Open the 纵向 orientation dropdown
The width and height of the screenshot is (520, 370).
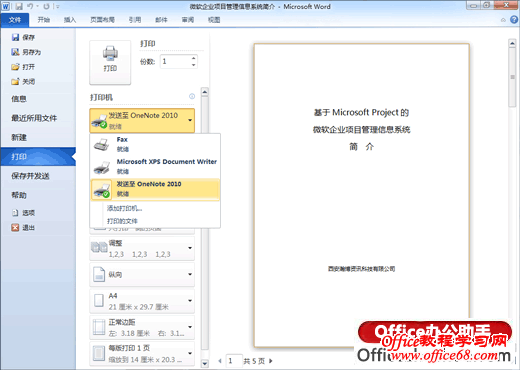coord(142,275)
